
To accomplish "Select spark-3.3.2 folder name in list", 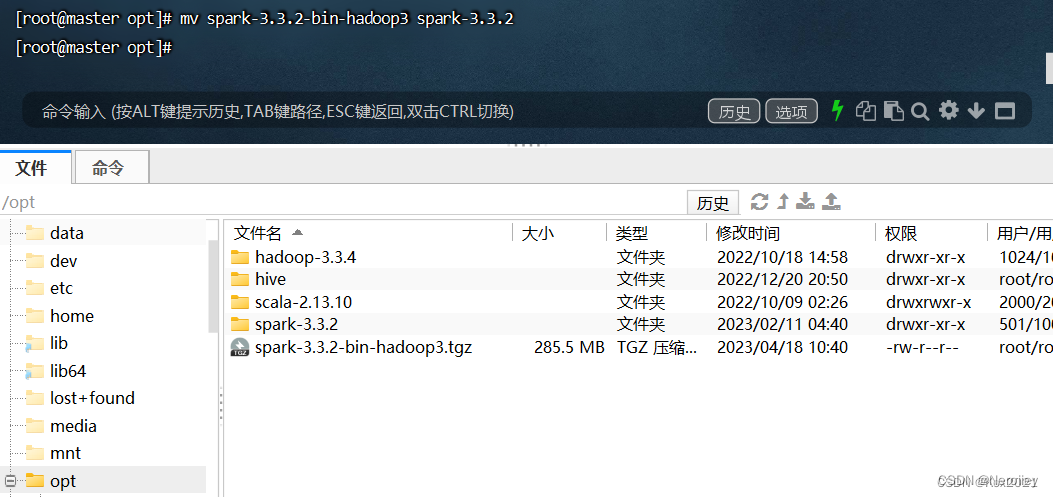I will (x=296, y=324).
